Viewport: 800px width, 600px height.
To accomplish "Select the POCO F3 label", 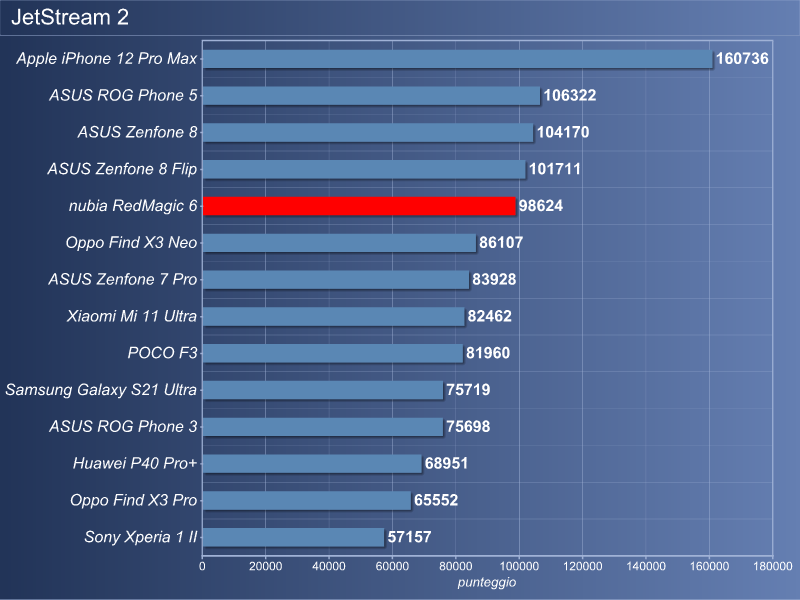I will [x=162, y=353].
